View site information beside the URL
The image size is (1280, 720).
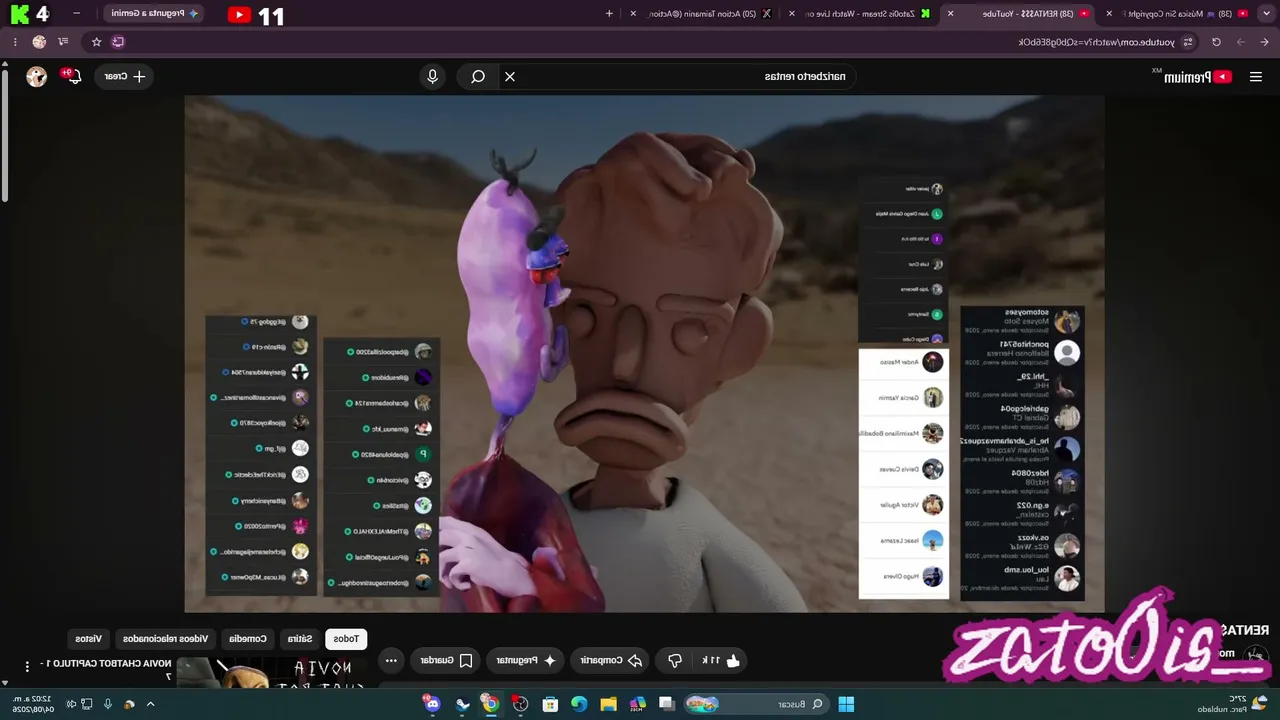pos(1188,42)
